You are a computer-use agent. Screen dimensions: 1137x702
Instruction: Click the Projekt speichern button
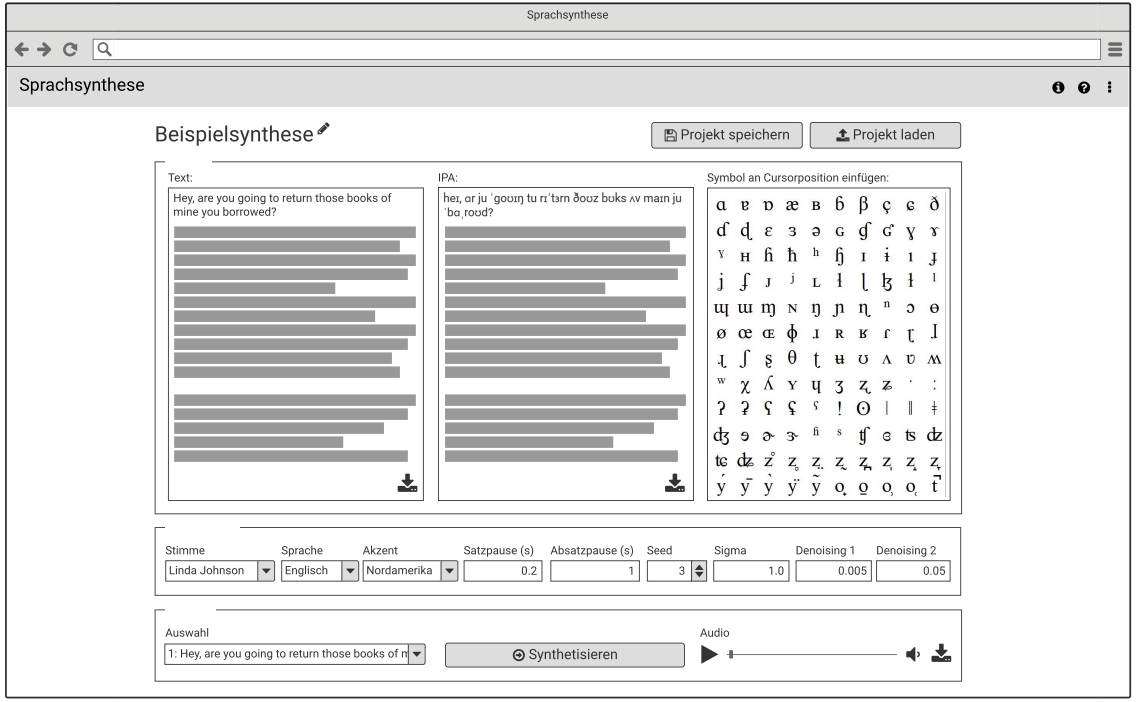pos(726,135)
